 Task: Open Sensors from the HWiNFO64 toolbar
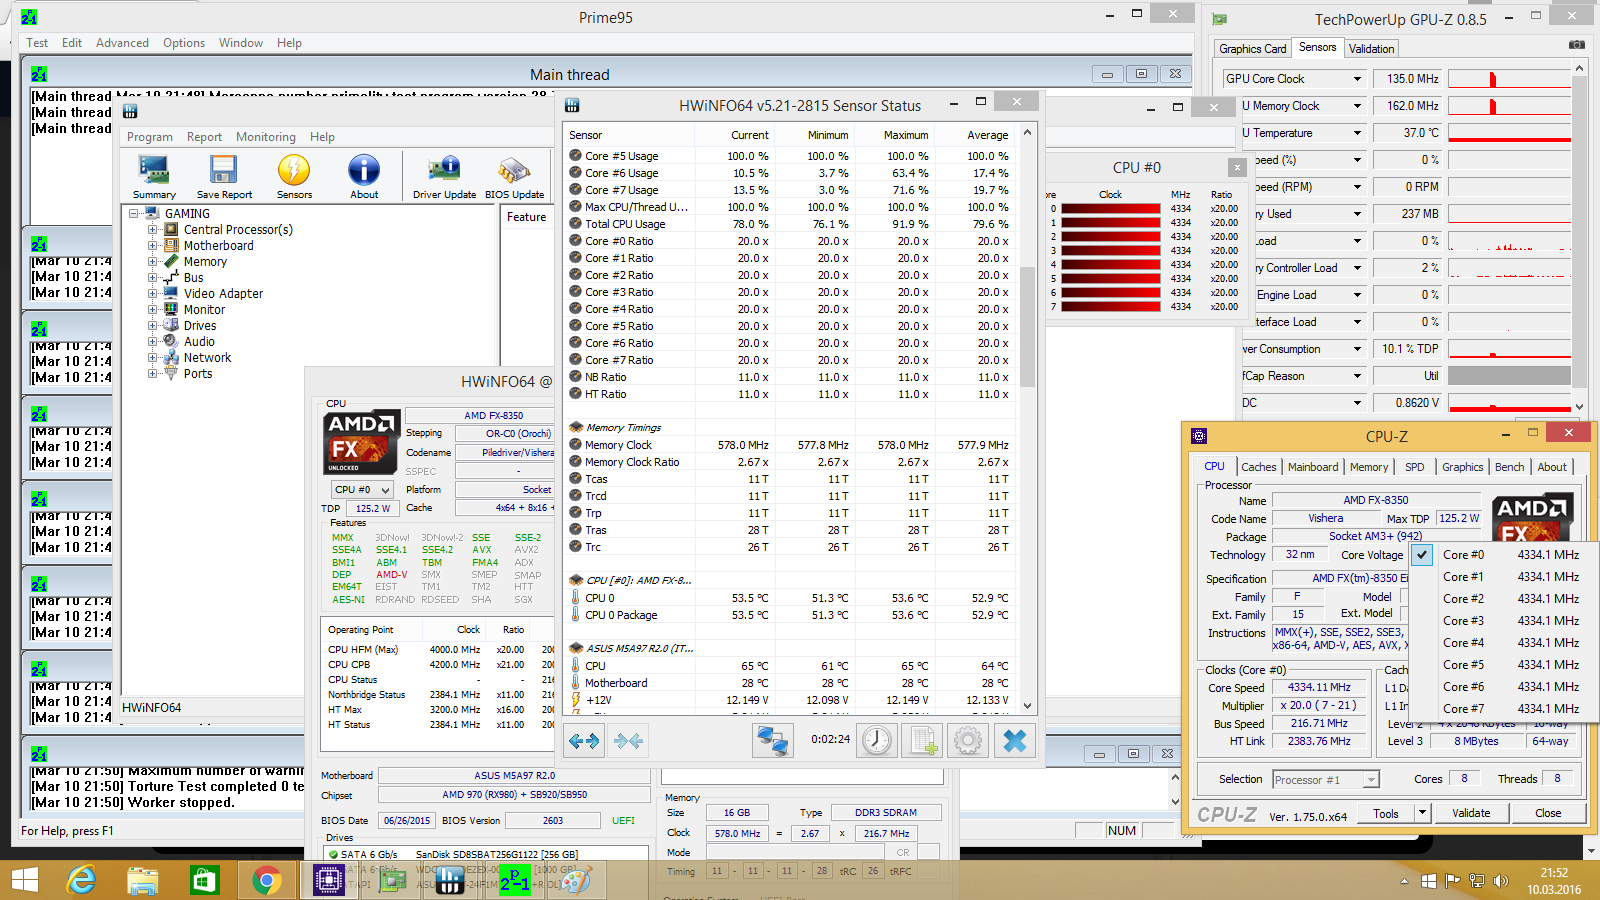tap(294, 177)
